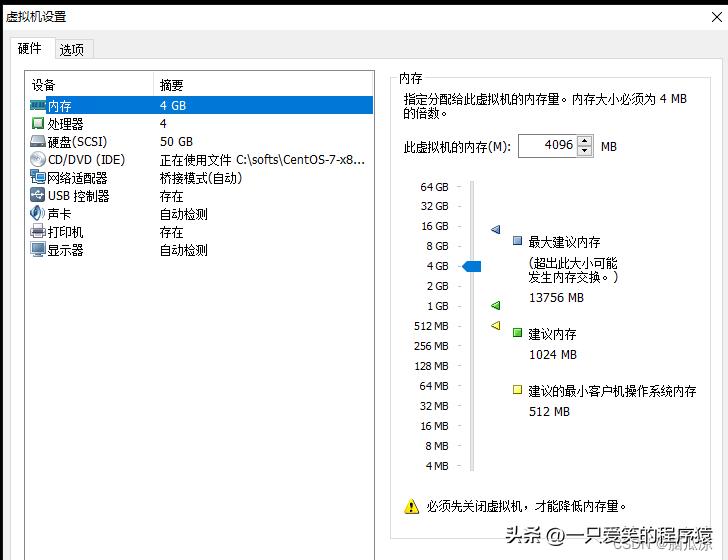Click the USB controller (USB 控制器) icon

click(38, 195)
